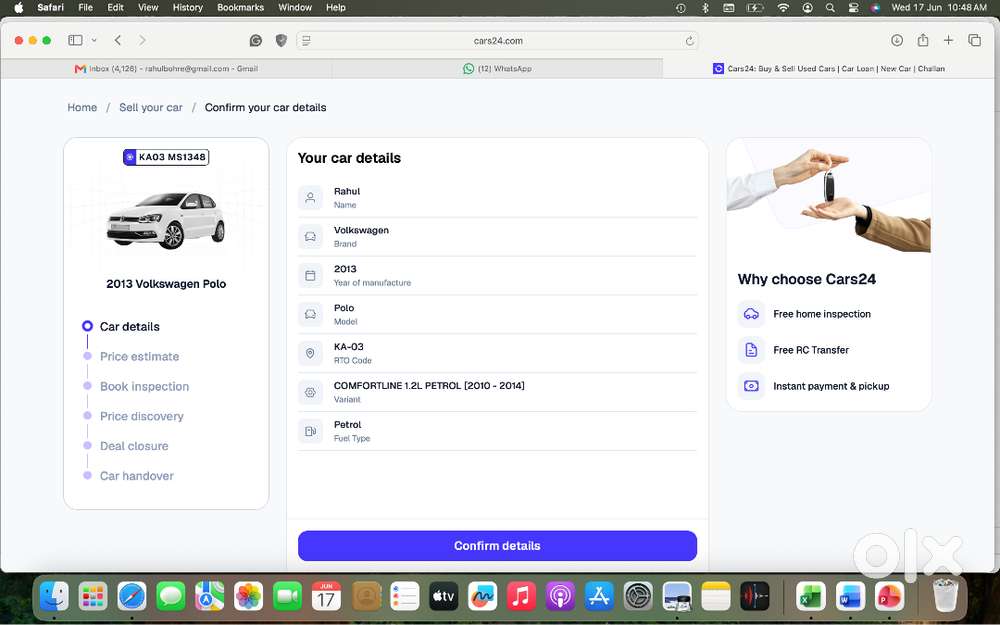Click the Safari share icon

[923, 40]
